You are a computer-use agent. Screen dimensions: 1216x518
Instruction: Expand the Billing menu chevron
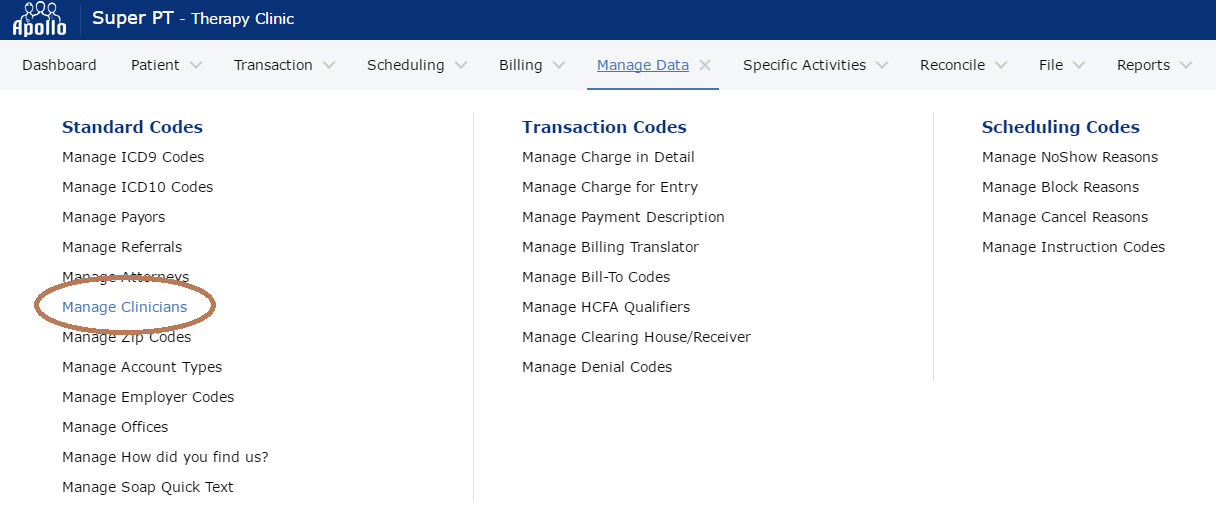(559, 65)
